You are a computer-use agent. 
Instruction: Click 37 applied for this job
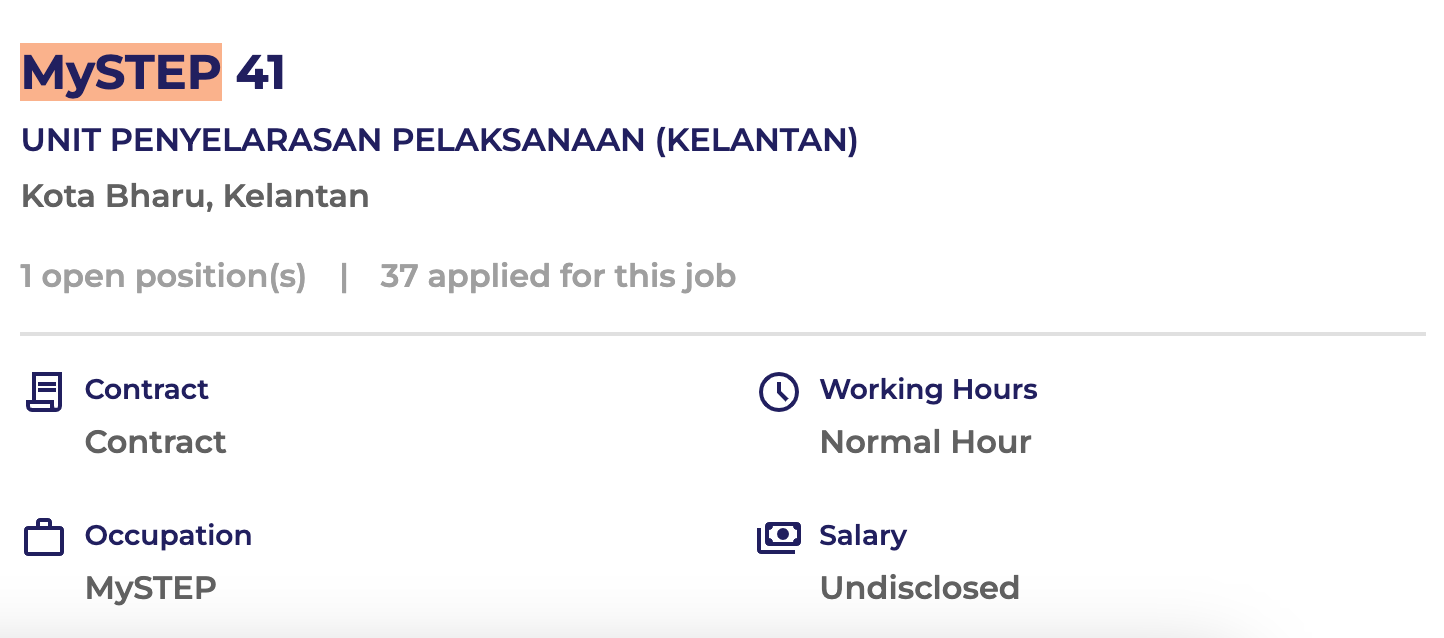557,276
